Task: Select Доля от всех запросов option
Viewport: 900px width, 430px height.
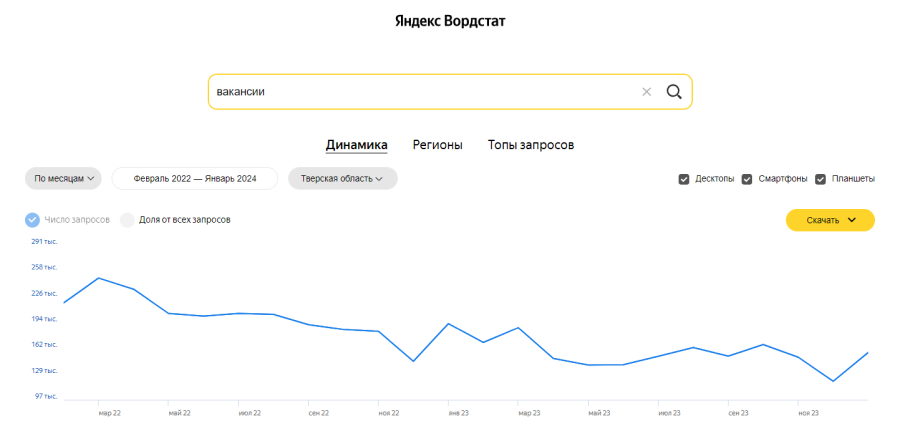Action: [127, 220]
